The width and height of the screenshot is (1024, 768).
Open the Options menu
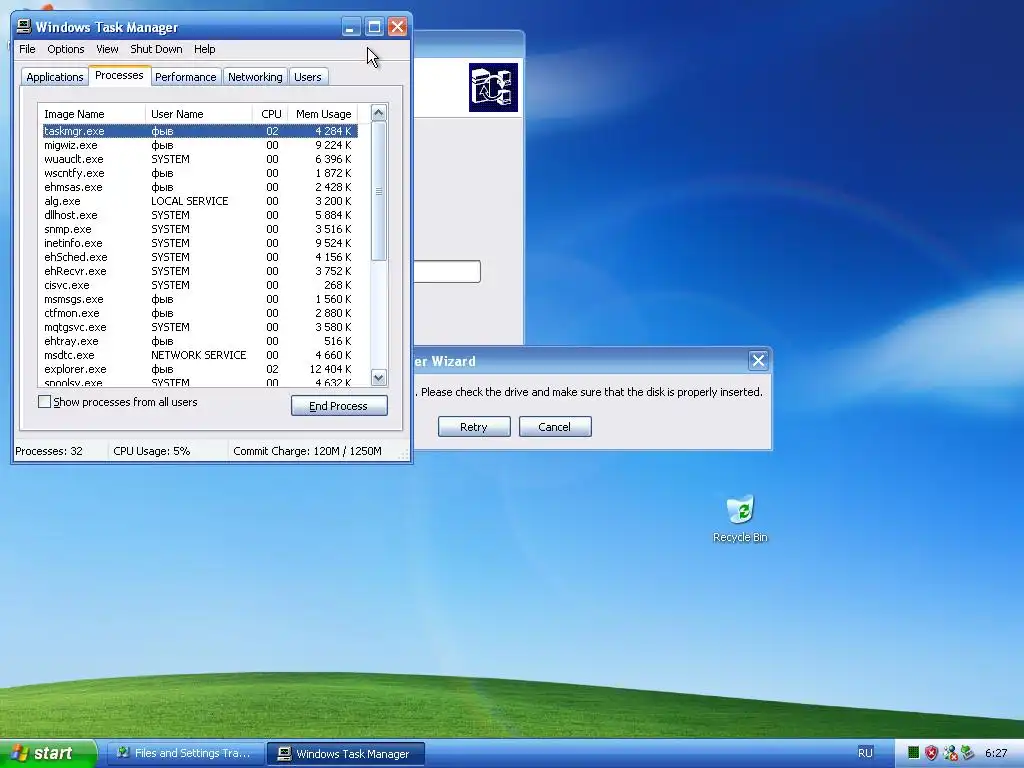pos(65,49)
